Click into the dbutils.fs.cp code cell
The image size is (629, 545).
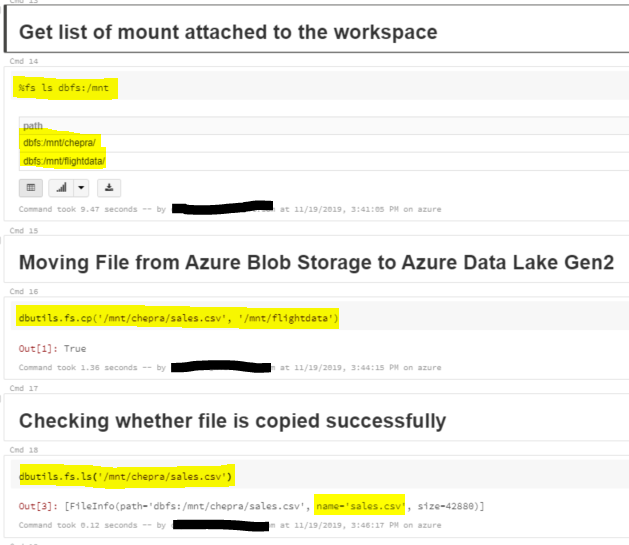[320, 318]
